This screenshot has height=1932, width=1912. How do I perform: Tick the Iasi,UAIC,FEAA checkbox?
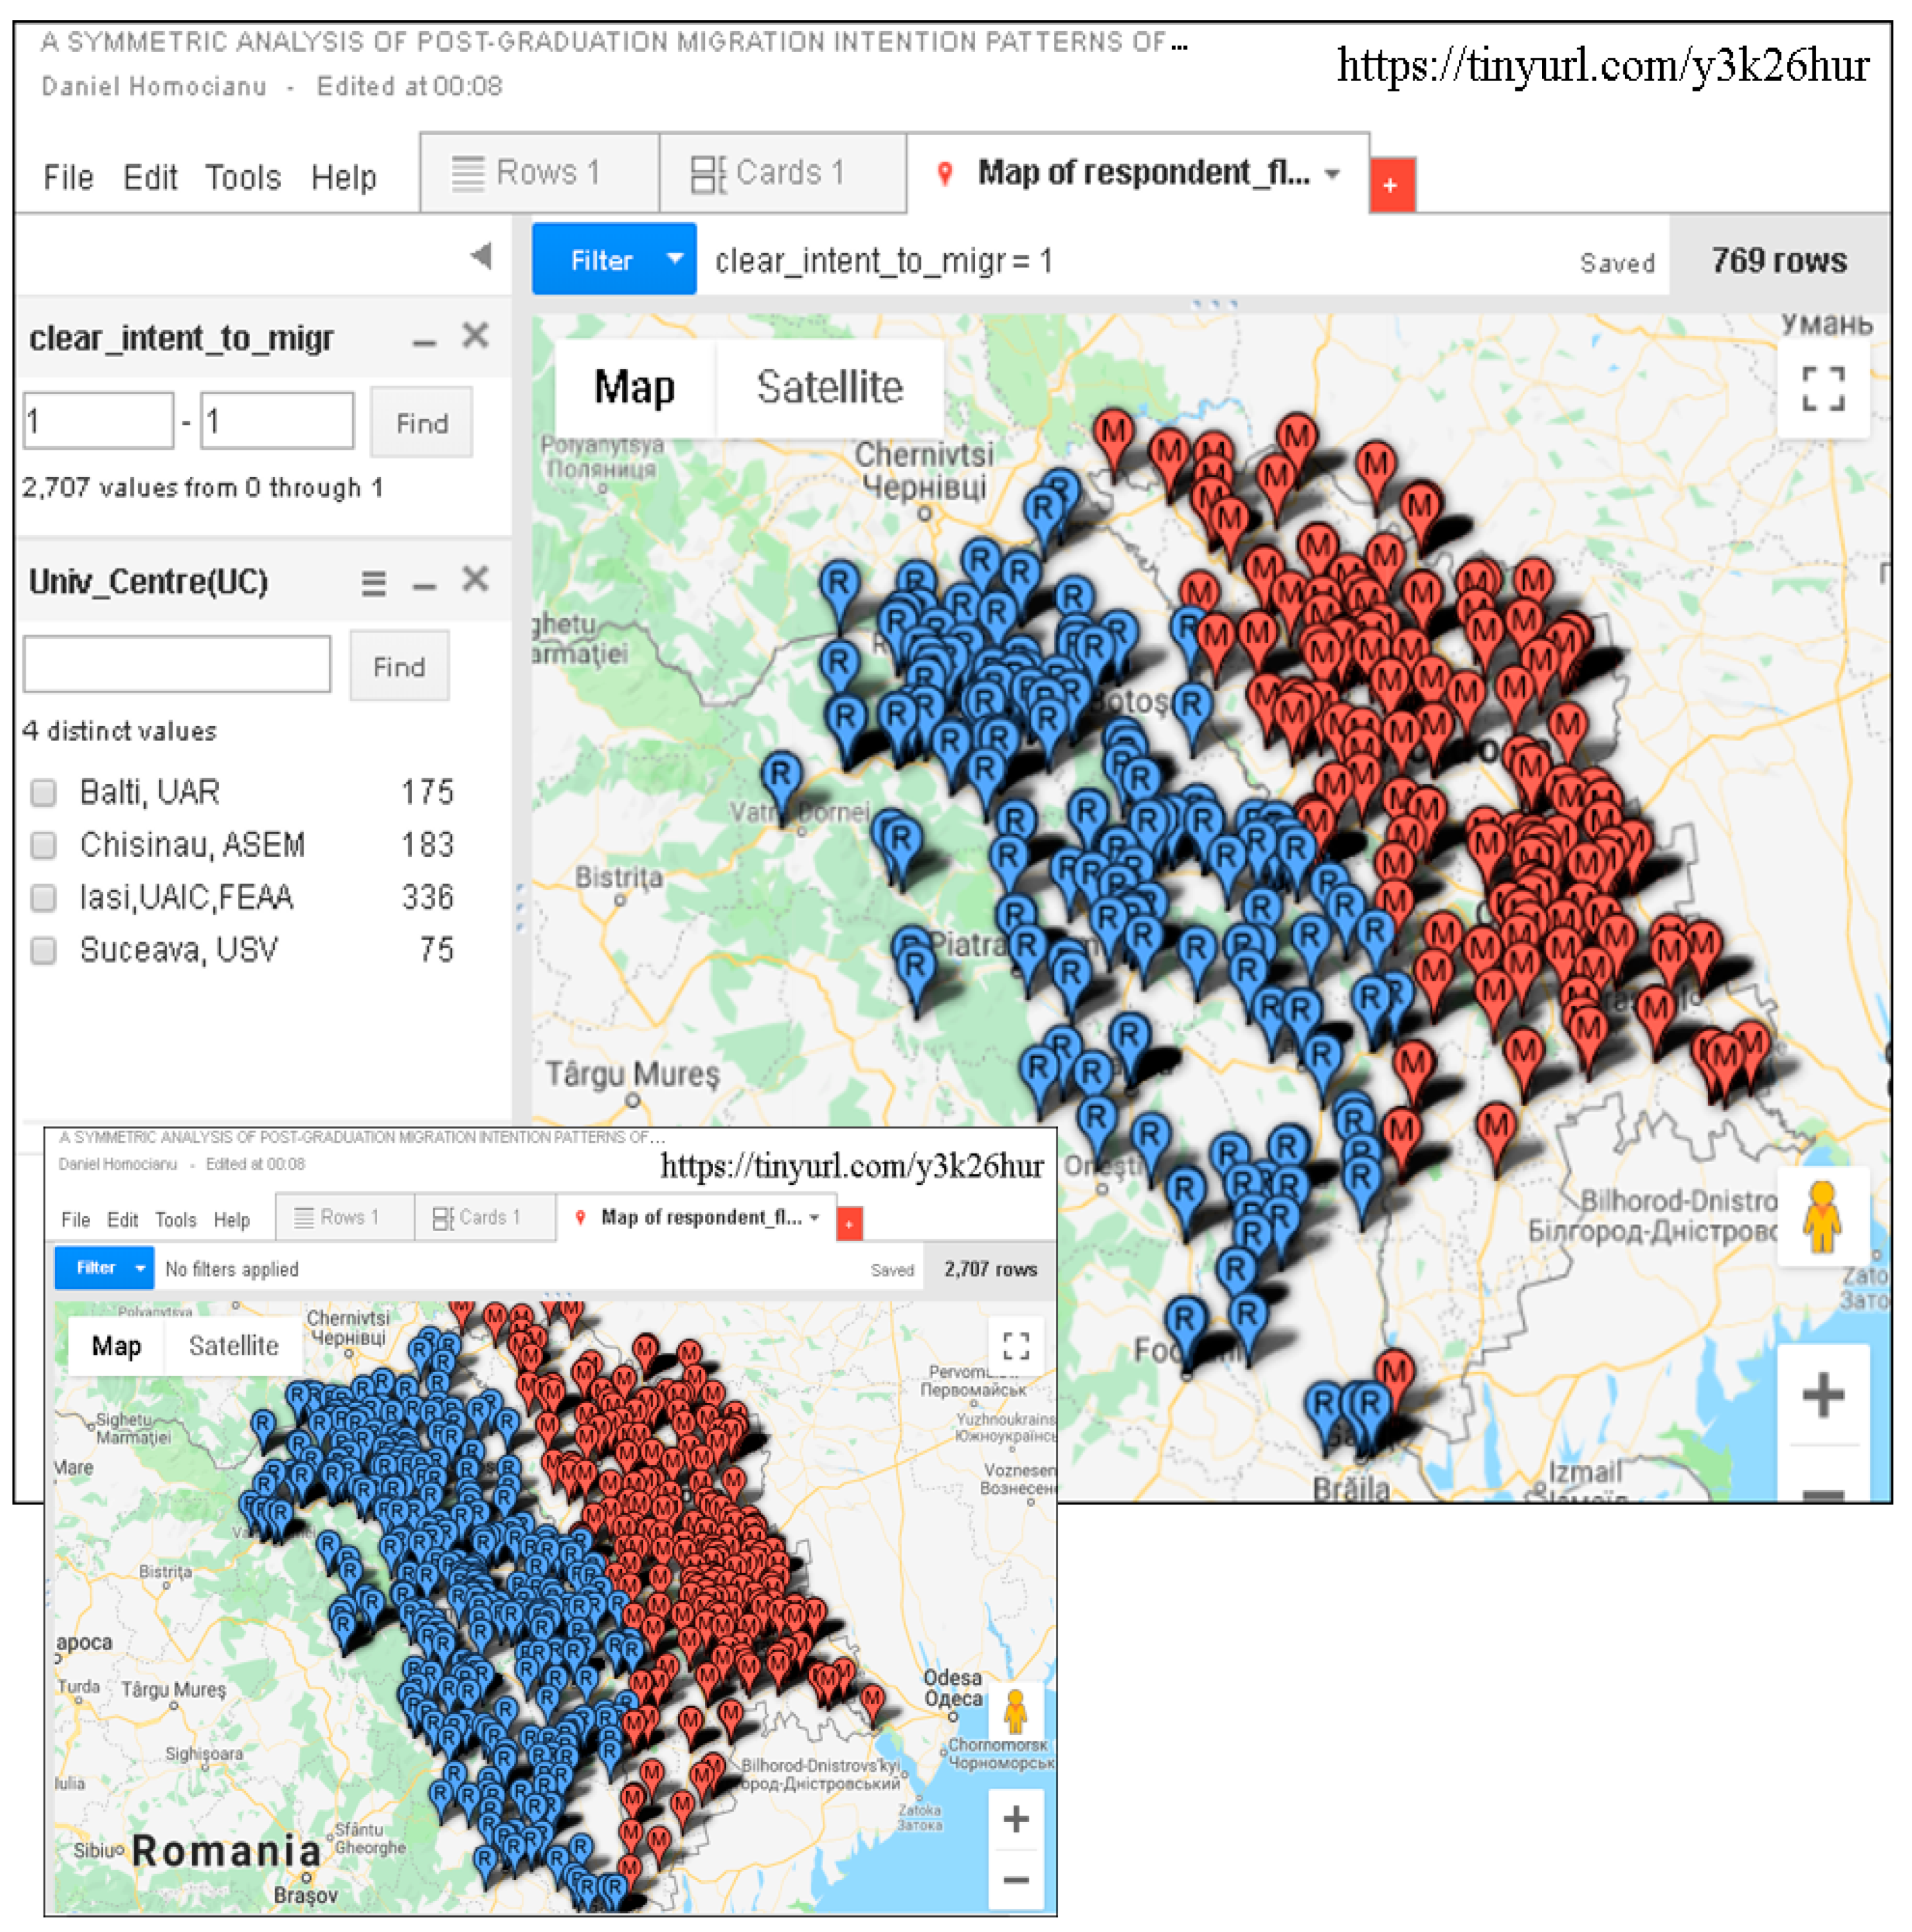click(43, 897)
